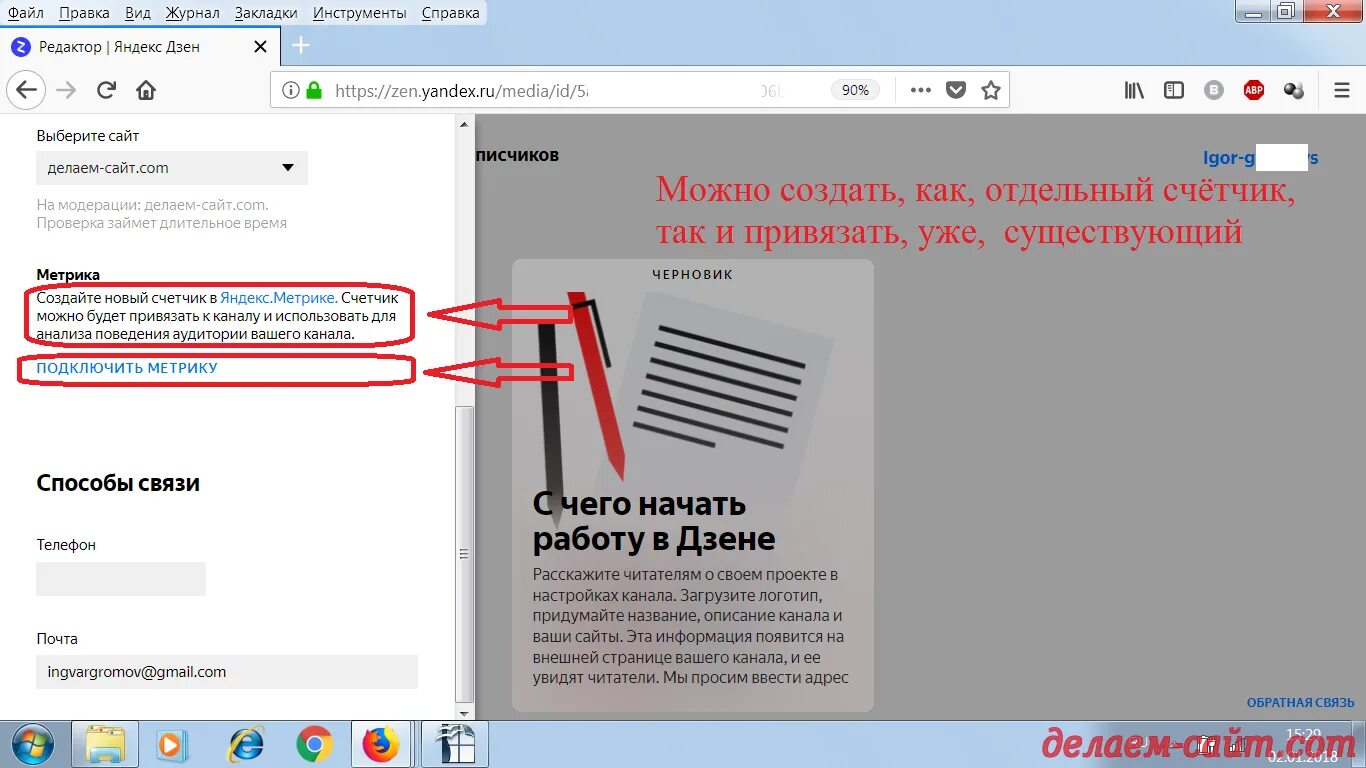The height and width of the screenshot is (768, 1366).
Task: Open the Library bookshelf icon
Action: pos(1134,90)
